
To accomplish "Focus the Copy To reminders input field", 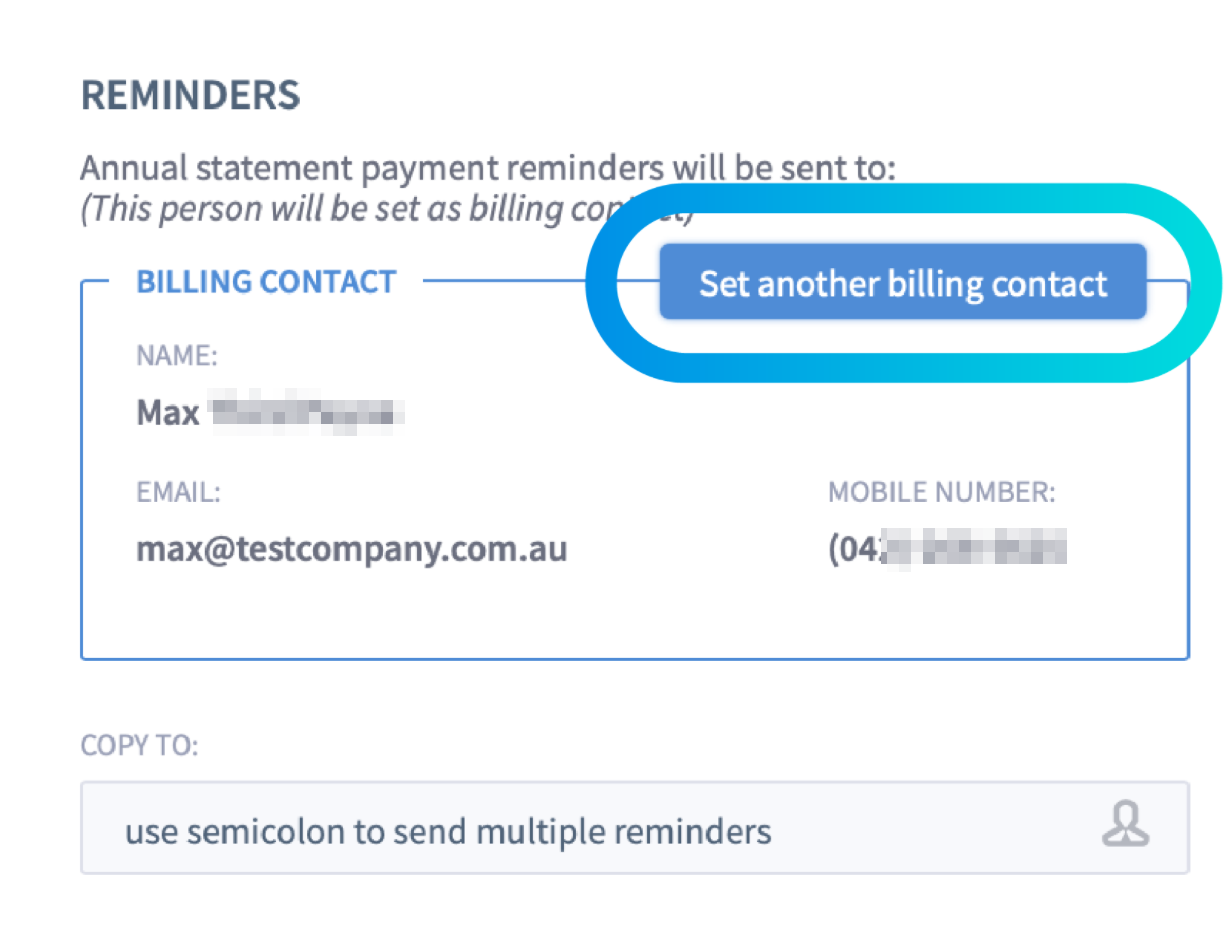I will 635,828.
